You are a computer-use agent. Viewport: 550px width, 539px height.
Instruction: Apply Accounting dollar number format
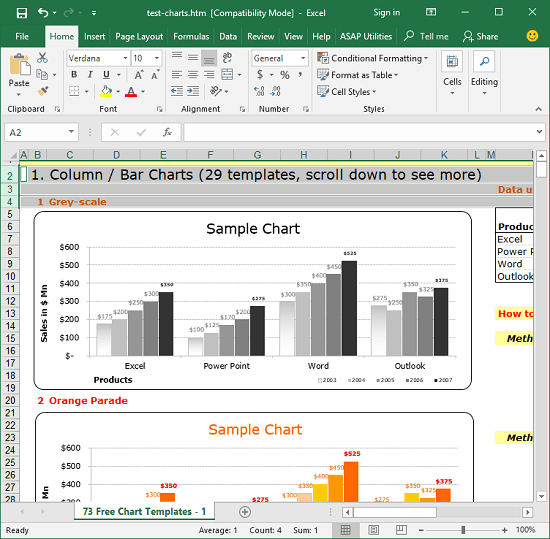point(260,74)
